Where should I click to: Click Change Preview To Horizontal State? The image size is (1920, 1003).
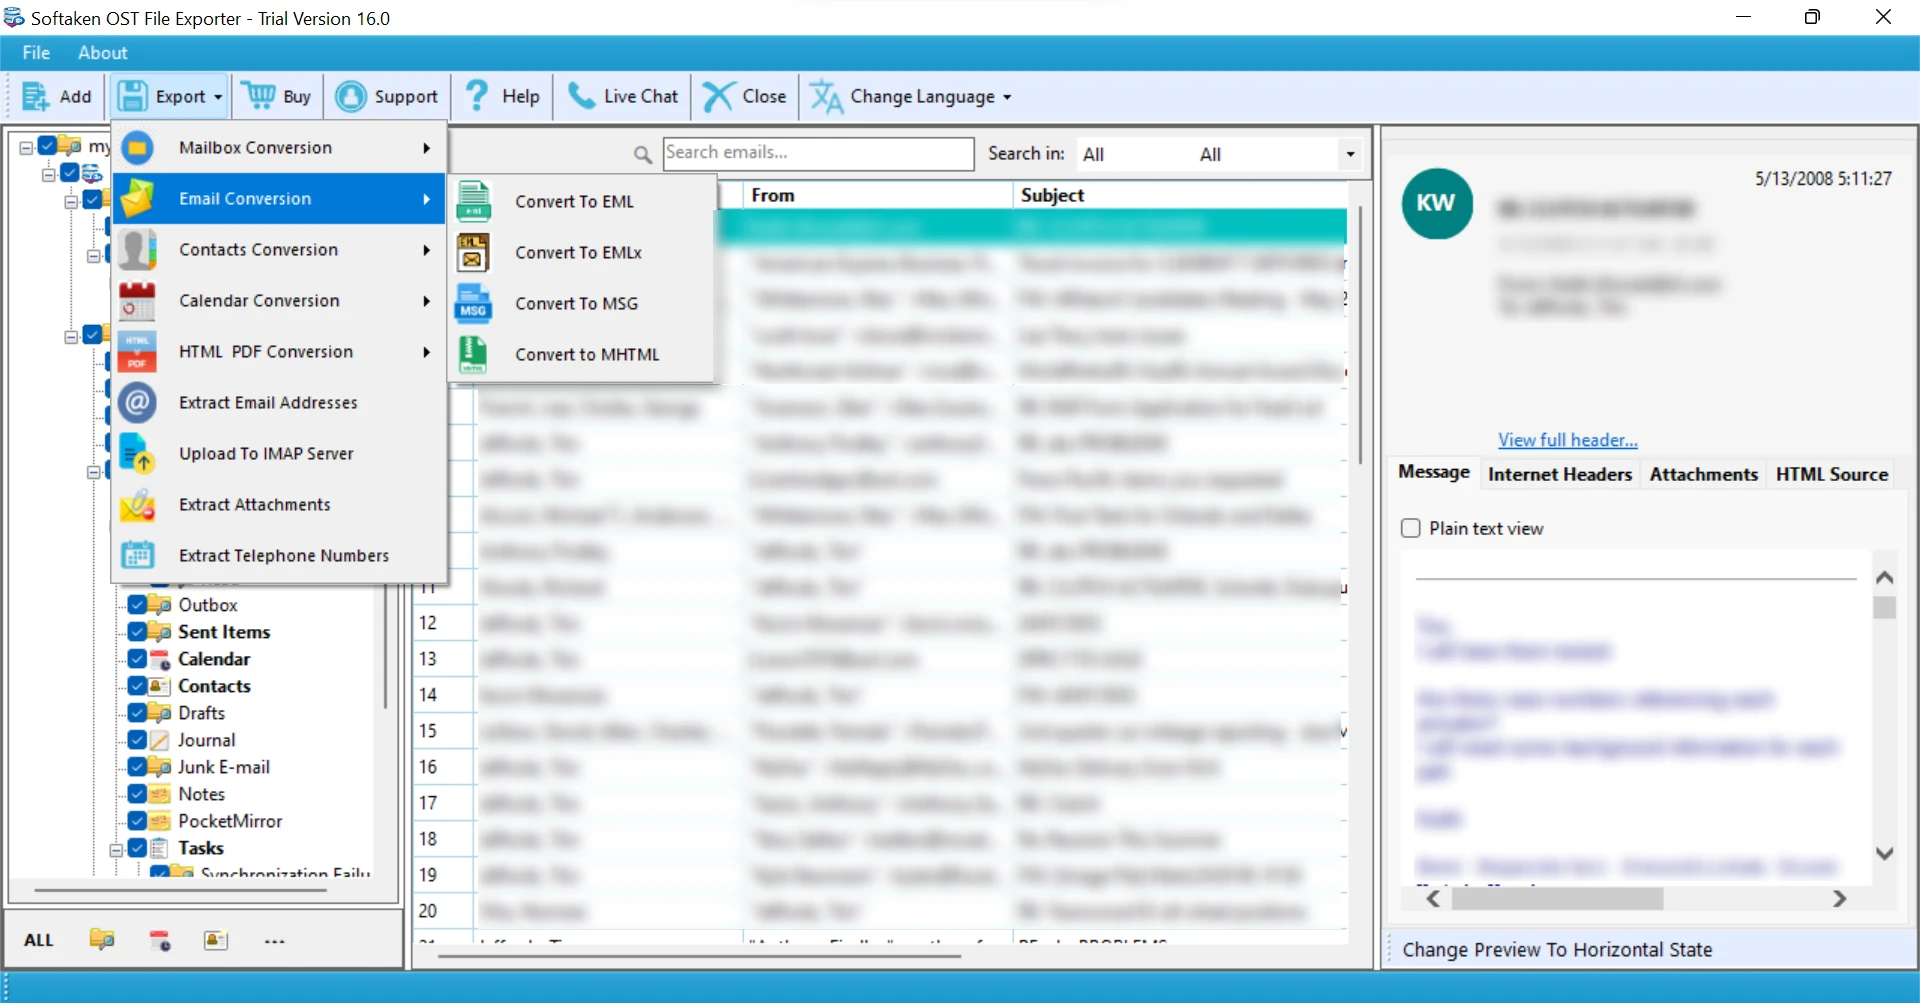click(x=1557, y=950)
